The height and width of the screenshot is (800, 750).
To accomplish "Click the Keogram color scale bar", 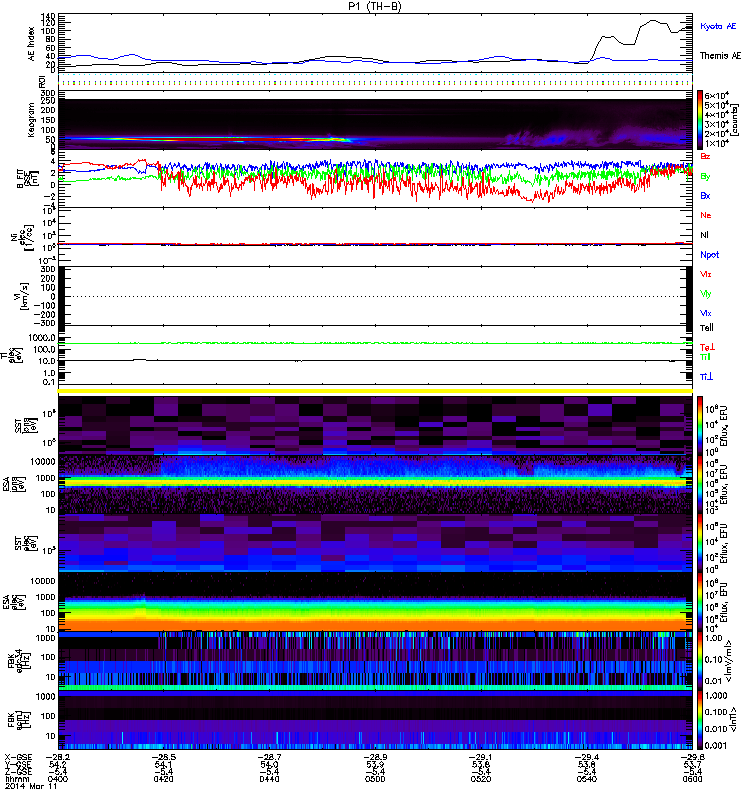I will (702, 119).
